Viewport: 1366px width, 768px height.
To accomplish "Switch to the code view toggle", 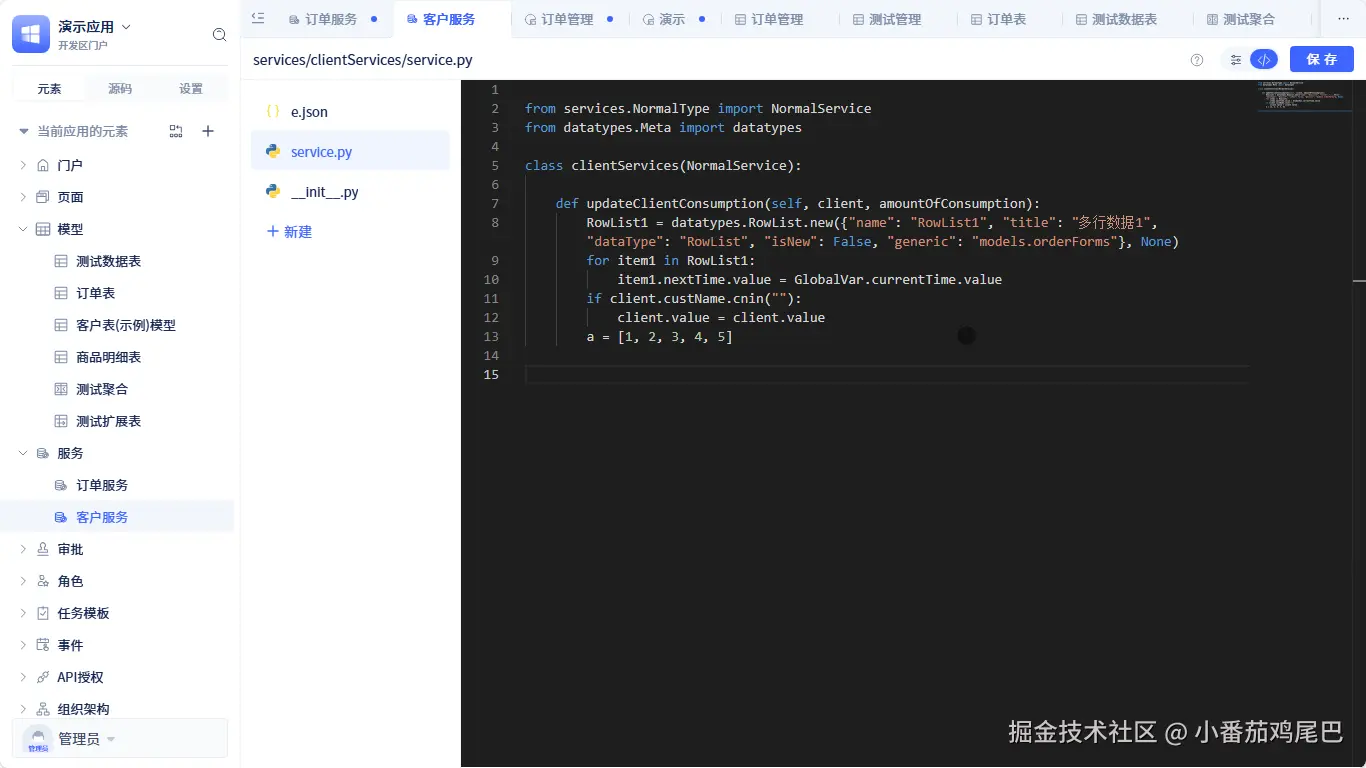I will (1264, 60).
